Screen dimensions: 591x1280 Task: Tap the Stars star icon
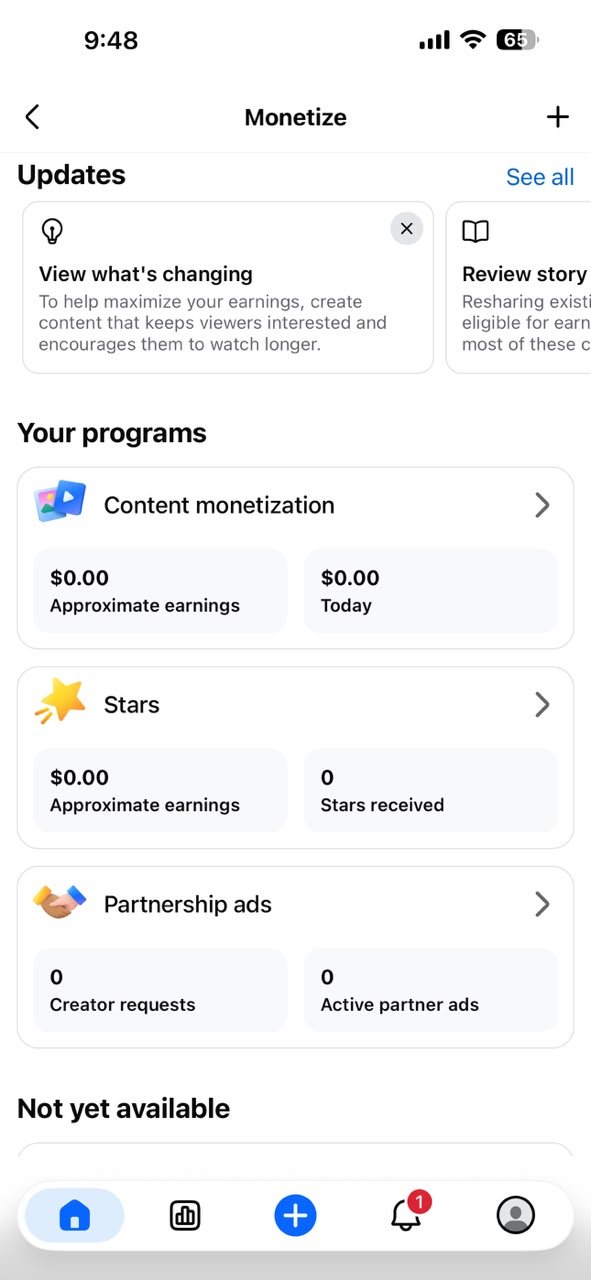coord(60,701)
